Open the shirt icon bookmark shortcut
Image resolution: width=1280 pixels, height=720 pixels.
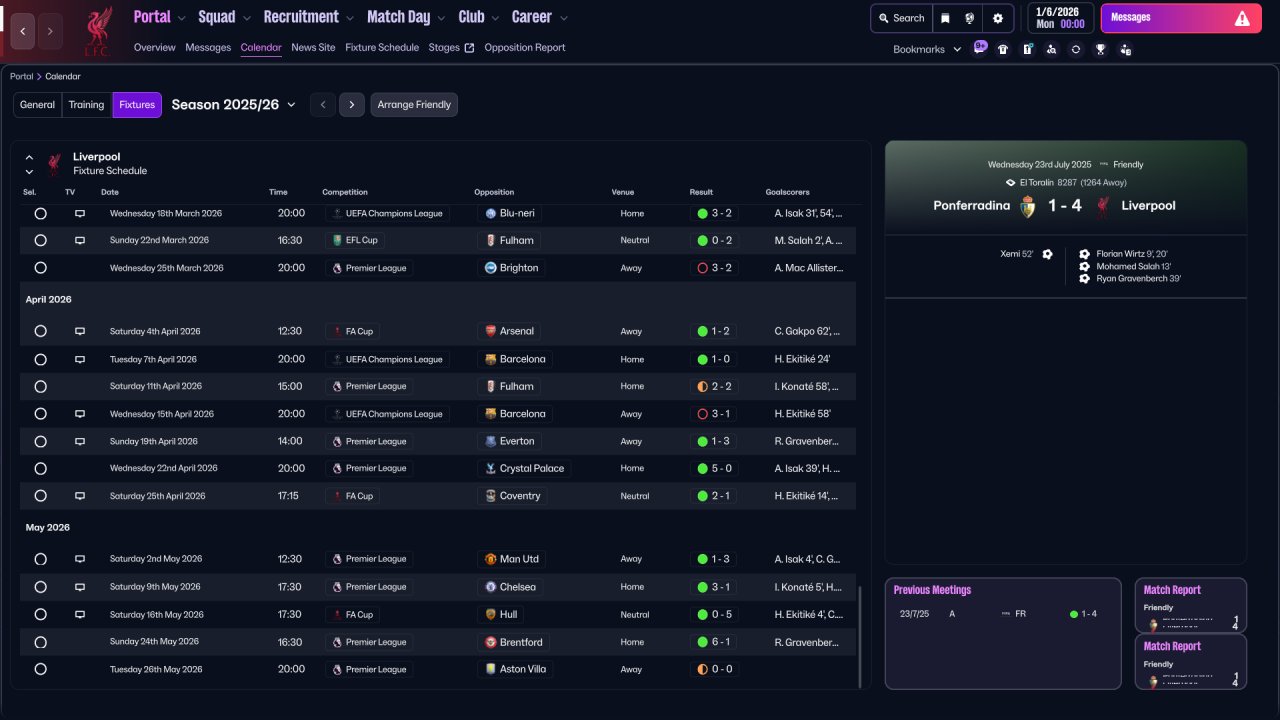click(x=1003, y=49)
